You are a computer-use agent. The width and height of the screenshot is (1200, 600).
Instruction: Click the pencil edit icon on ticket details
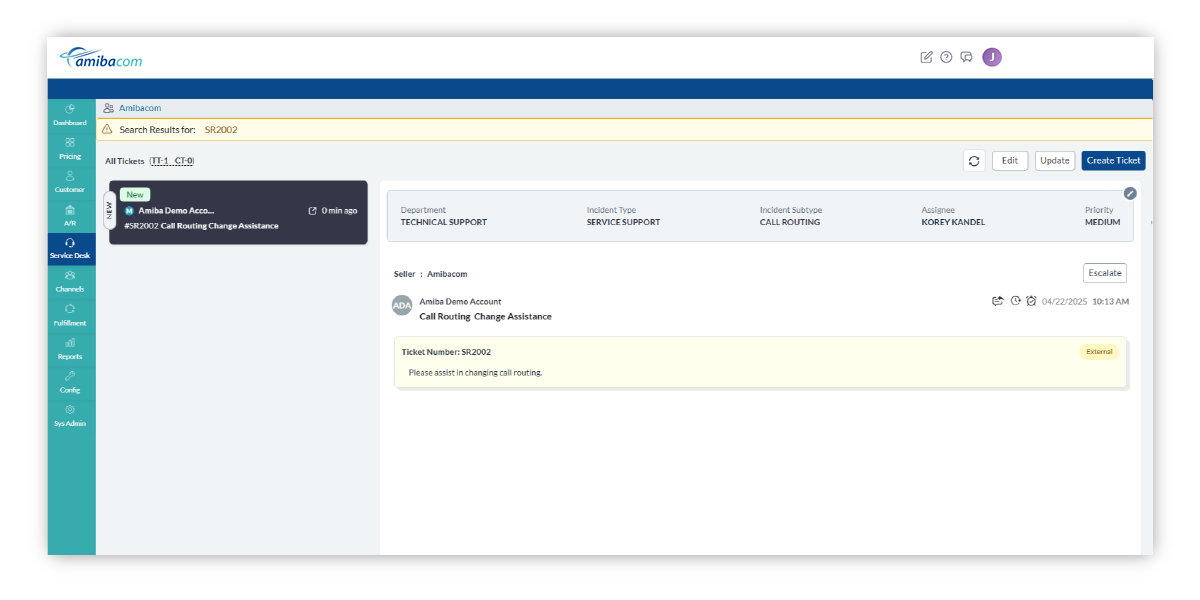click(x=1130, y=193)
